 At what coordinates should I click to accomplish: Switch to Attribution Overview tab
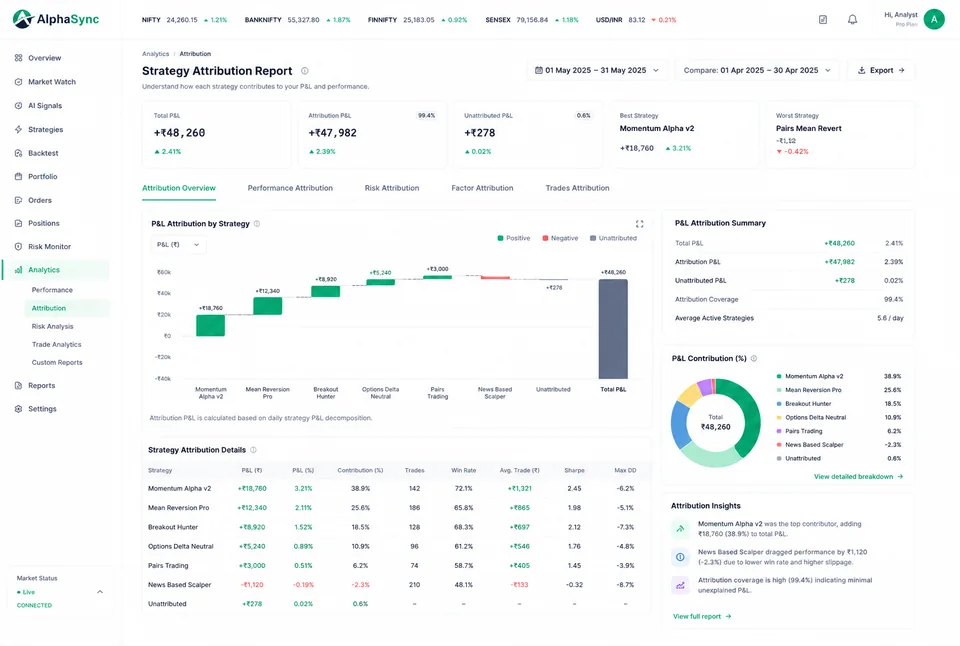179,188
